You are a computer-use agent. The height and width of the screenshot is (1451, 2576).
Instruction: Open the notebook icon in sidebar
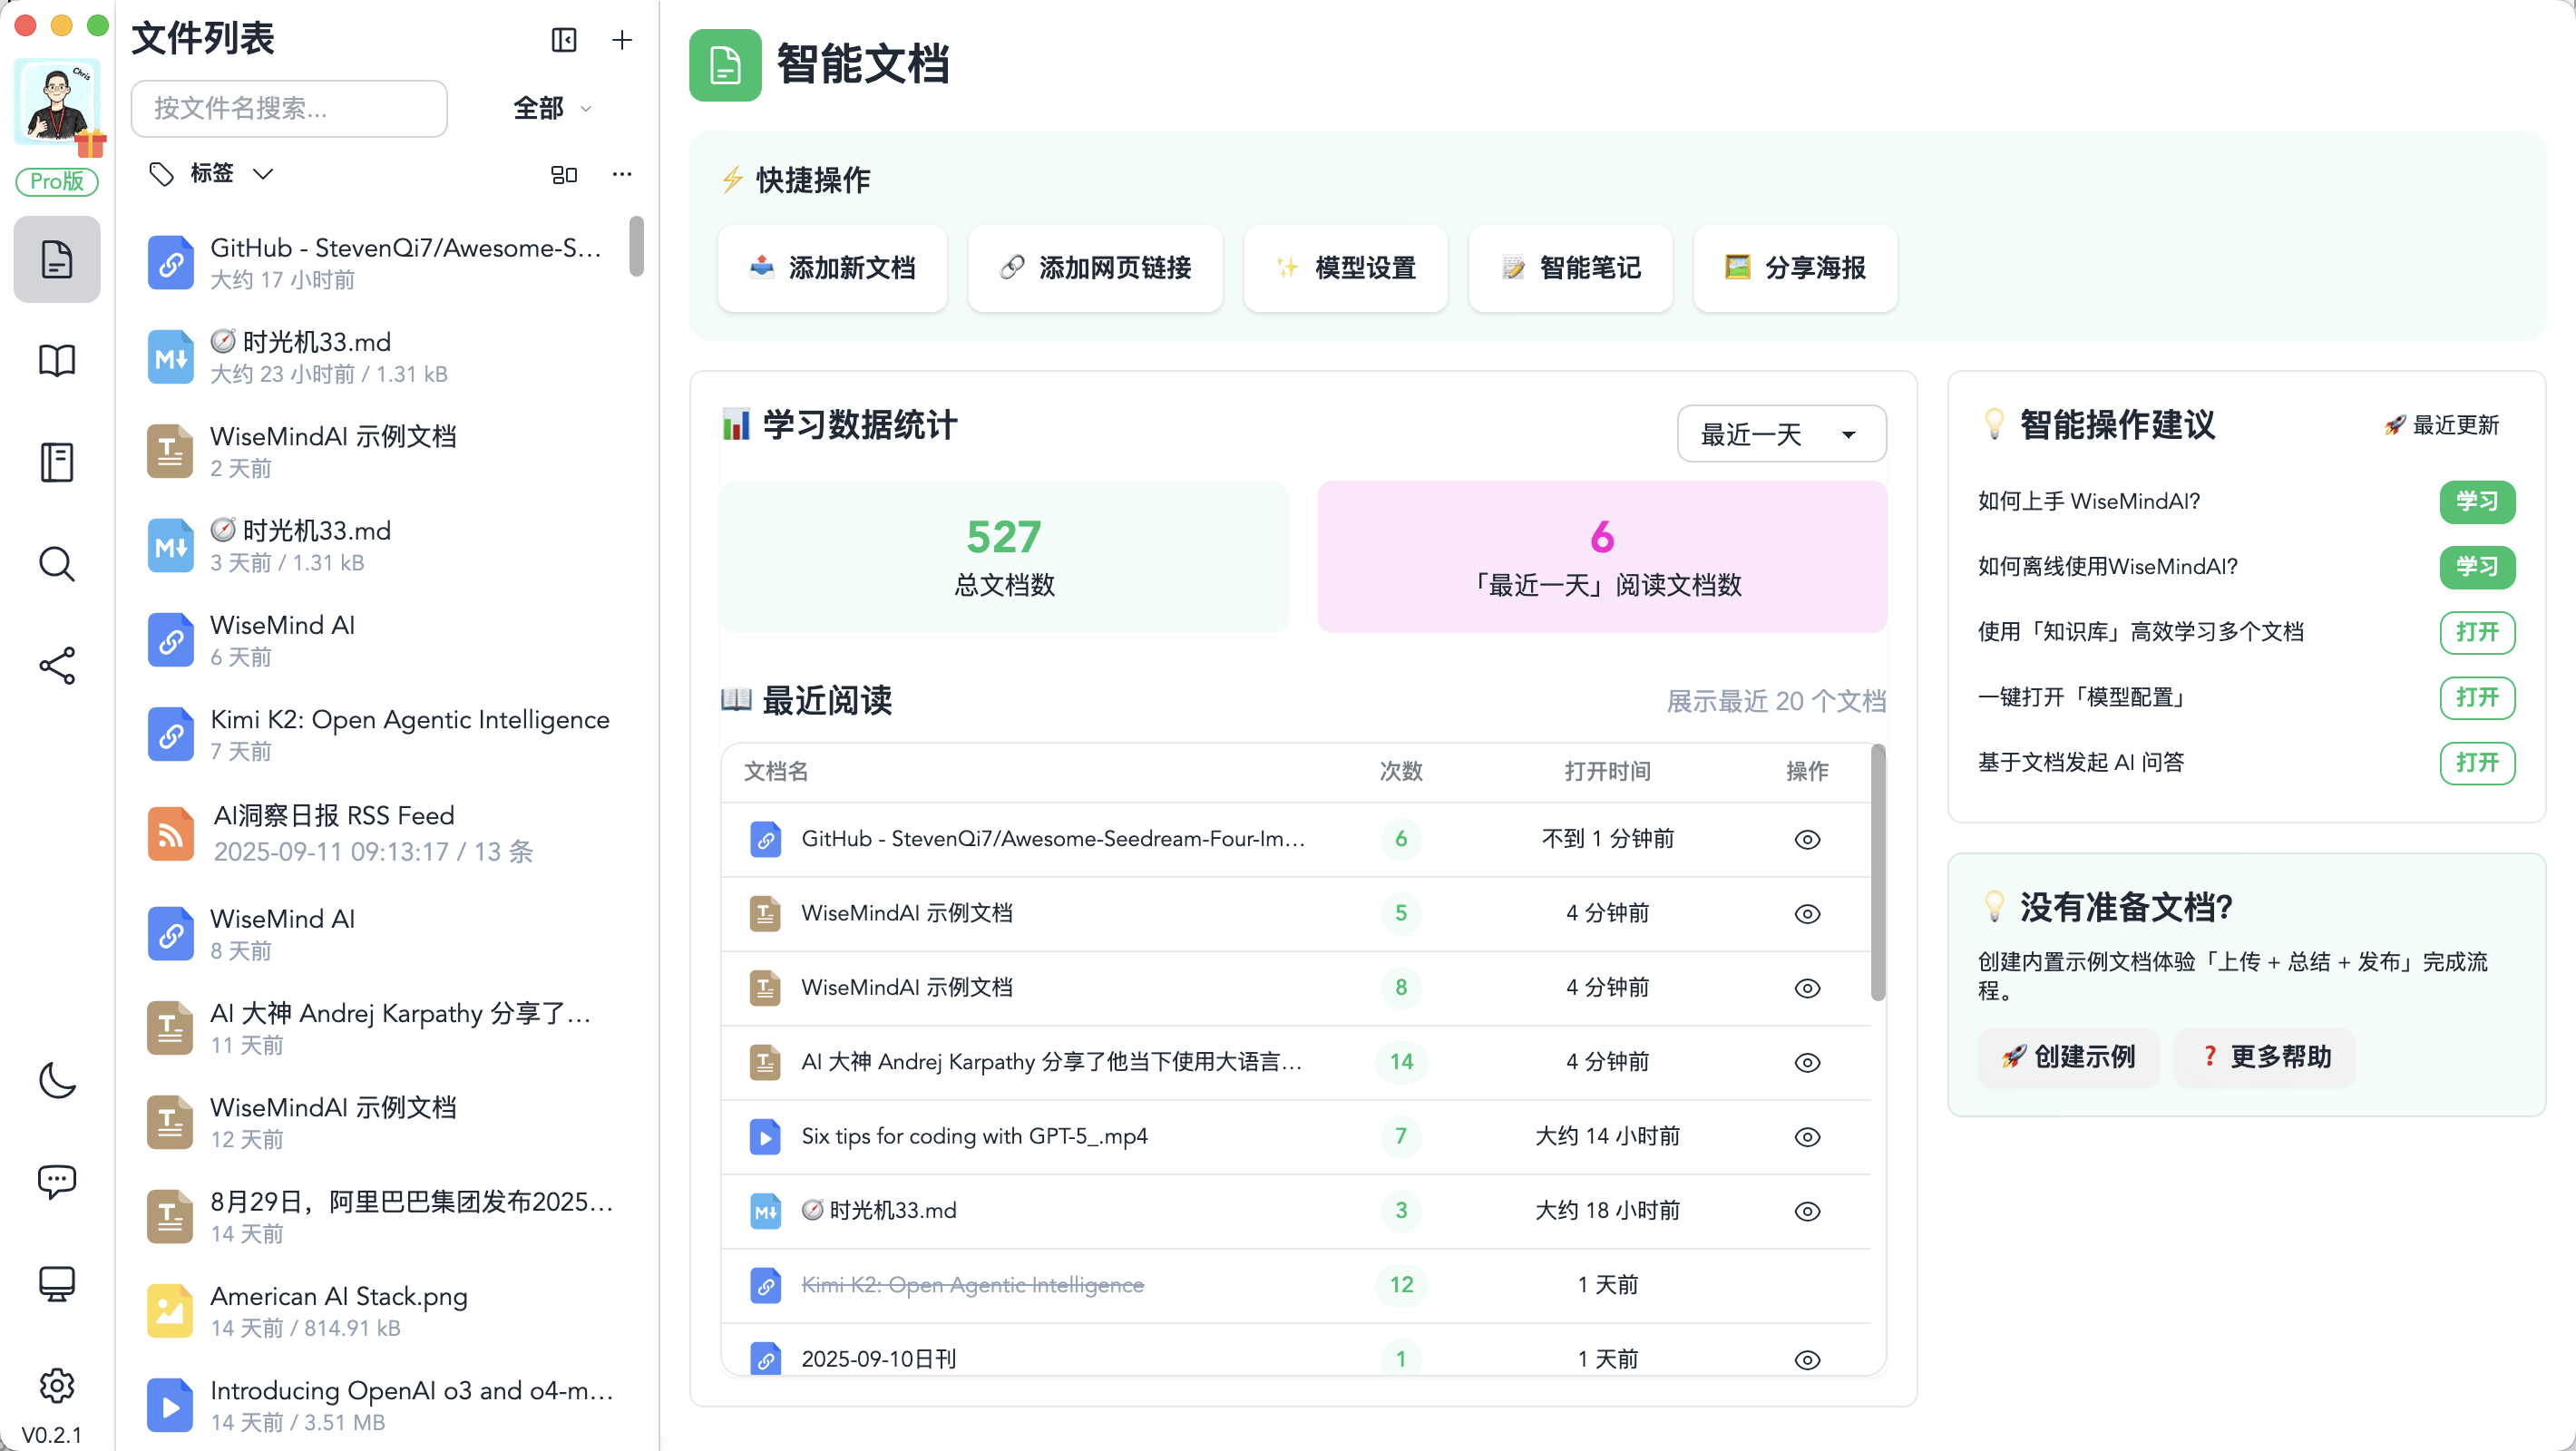click(x=57, y=462)
